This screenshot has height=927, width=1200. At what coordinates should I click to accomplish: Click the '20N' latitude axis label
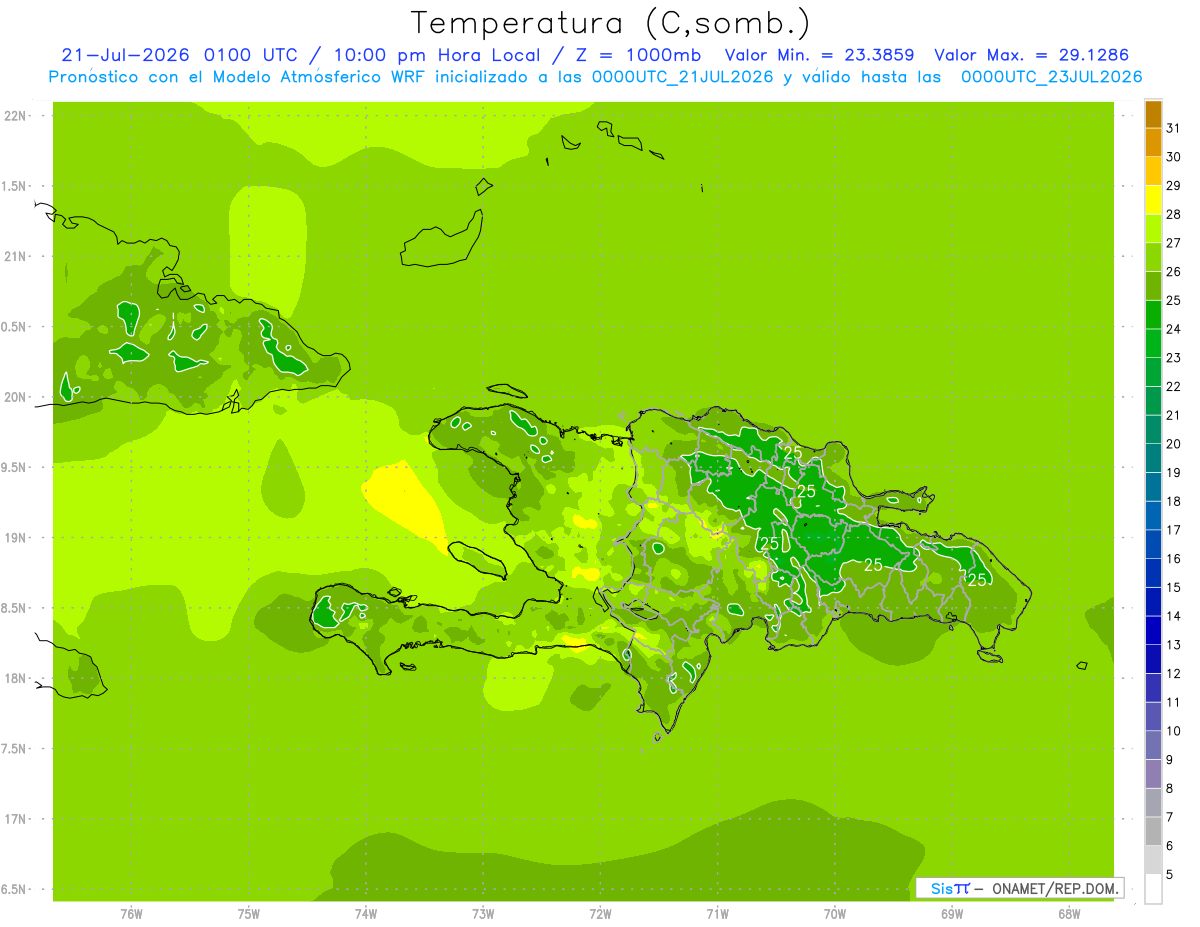pyautogui.click(x=16, y=397)
